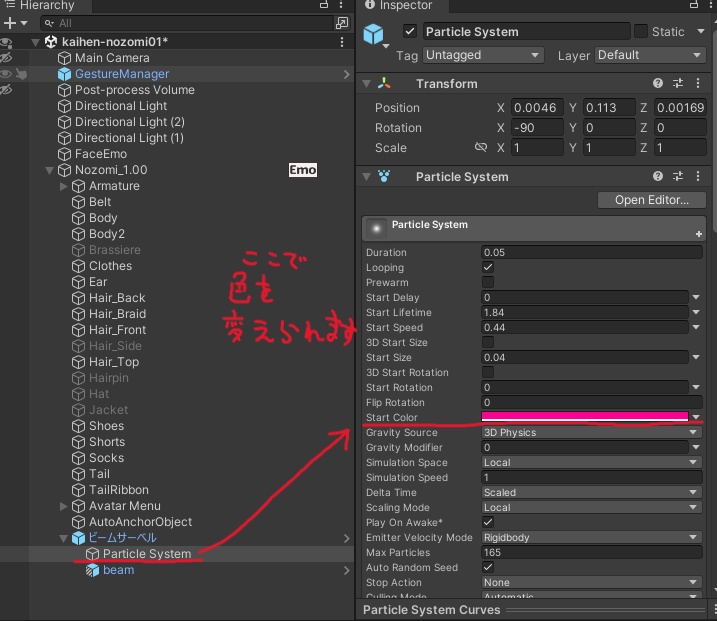Open the Delta Time dropdown

(x=592, y=493)
